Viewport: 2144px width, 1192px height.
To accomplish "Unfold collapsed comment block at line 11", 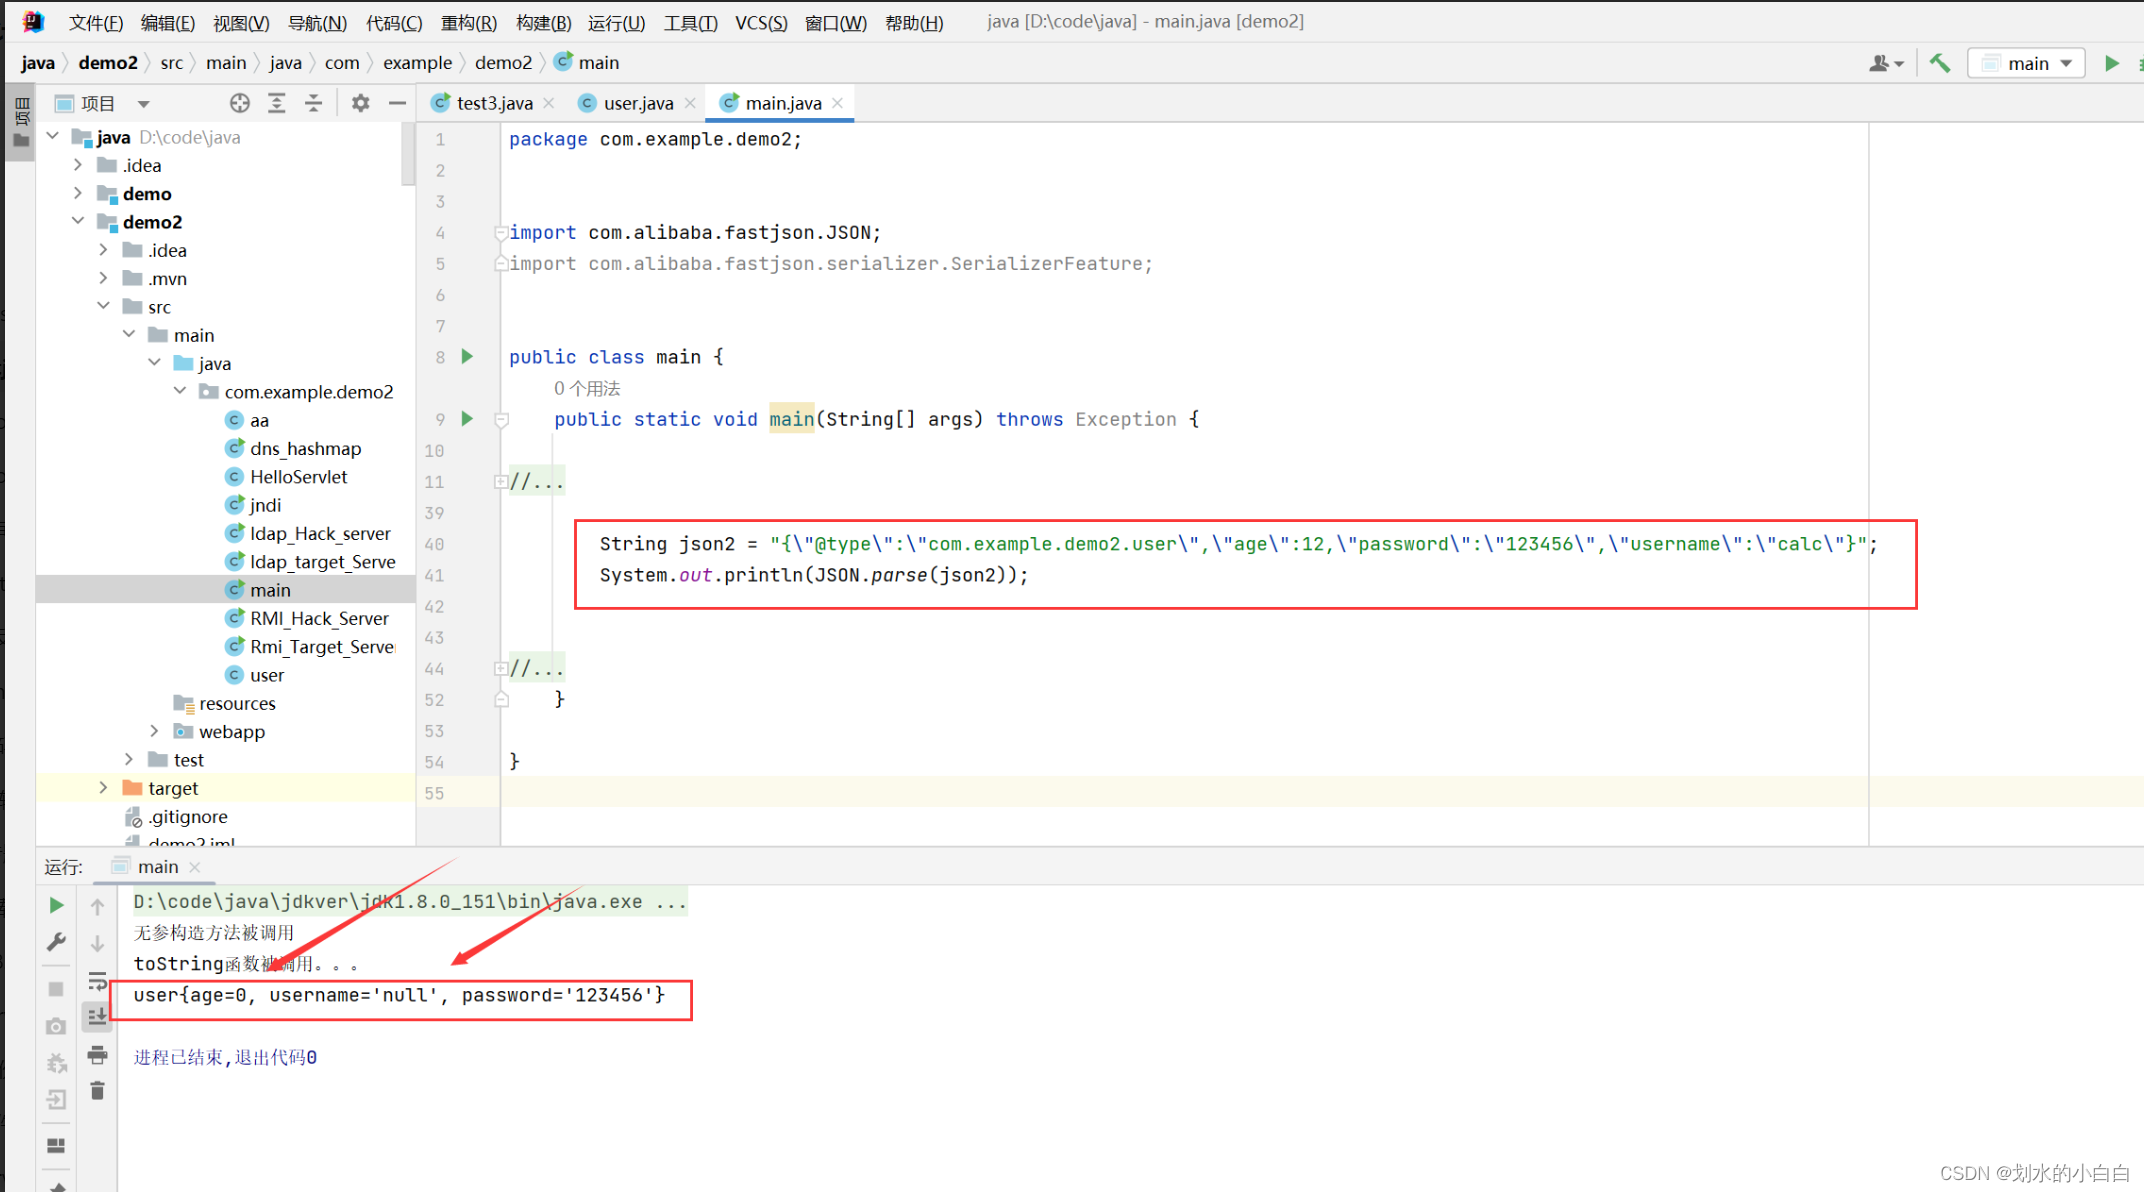I will [x=500, y=482].
